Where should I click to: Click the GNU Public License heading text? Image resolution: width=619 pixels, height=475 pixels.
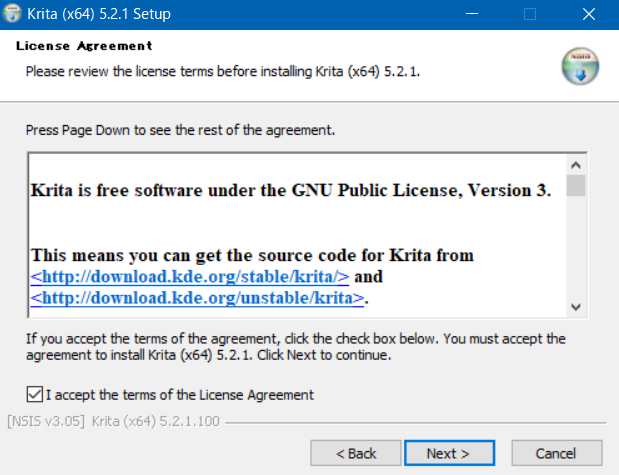point(291,190)
